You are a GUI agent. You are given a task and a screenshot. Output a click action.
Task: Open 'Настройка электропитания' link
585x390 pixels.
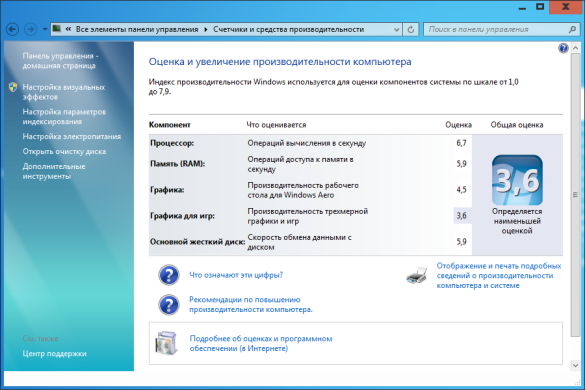pos(72,136)
